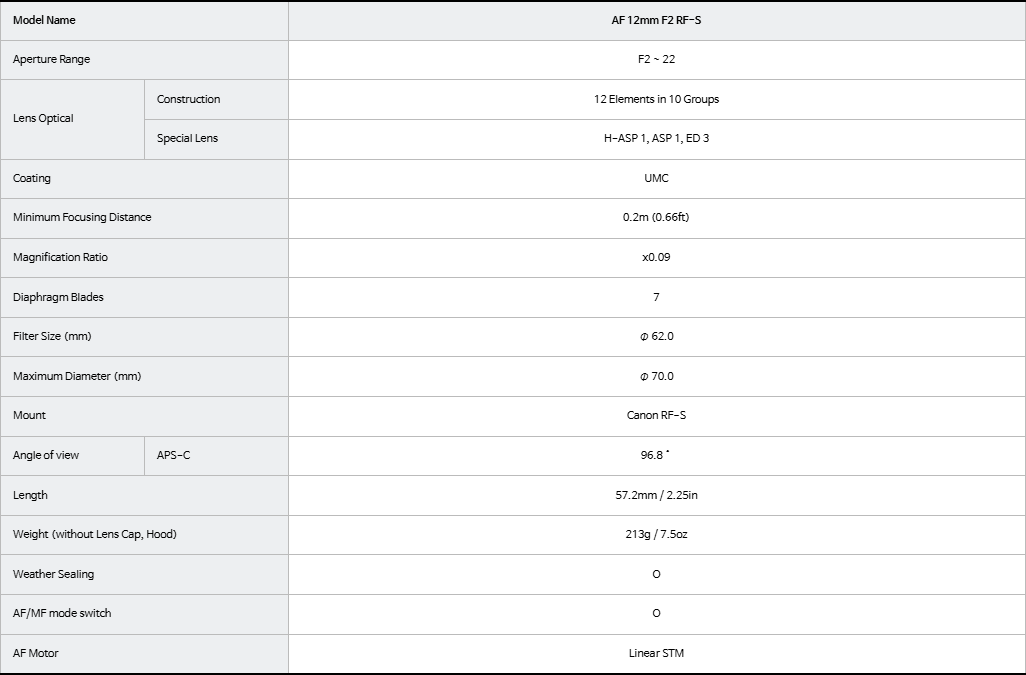
Task: Click the APS-C sub-label cell
Action: pyautogui.click(x=216, y=456)
